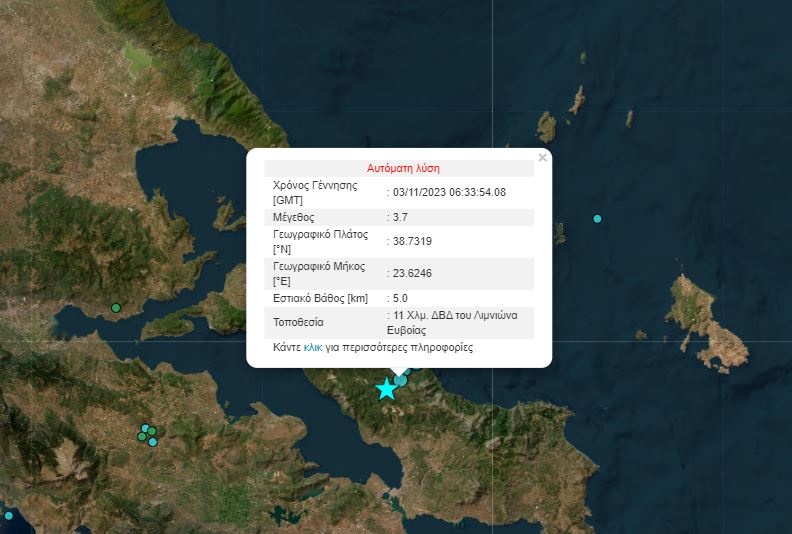Click the cyan star earthquake marker
This screenshot has width=792, height=534.
pyautogui.click(x=386, y=389)
